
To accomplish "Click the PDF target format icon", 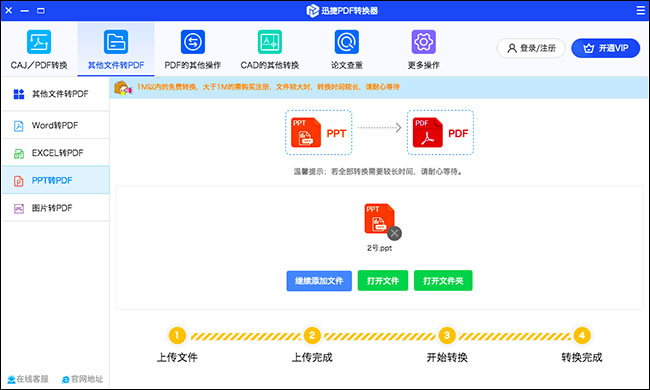I will (428, 133).
